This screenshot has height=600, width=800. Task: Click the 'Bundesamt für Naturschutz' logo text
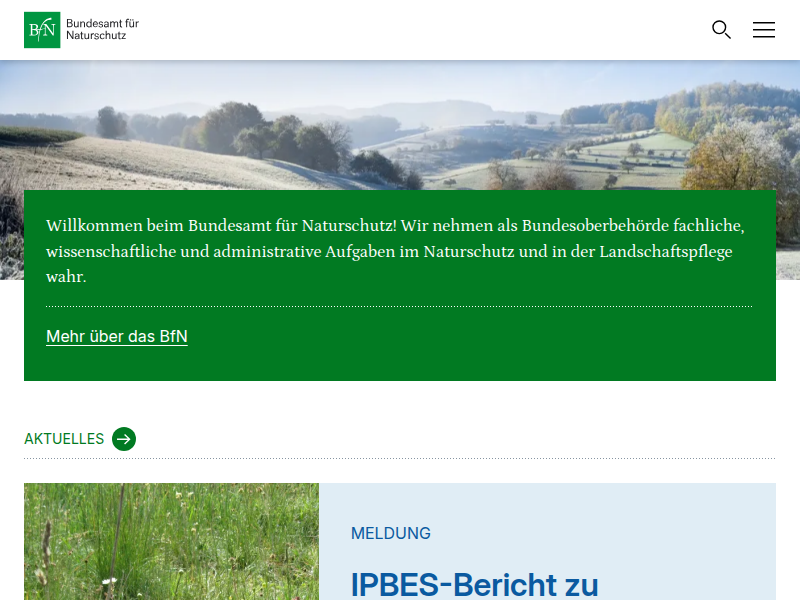click(x=102, y=29)
